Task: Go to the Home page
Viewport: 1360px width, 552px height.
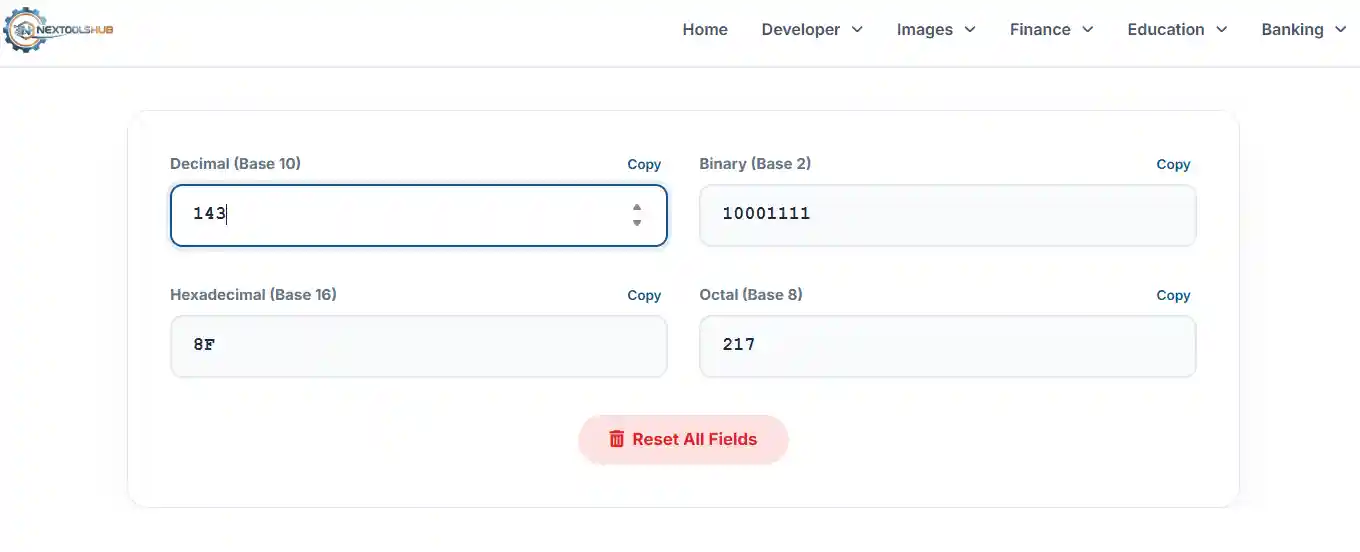Action: point(705,30)
